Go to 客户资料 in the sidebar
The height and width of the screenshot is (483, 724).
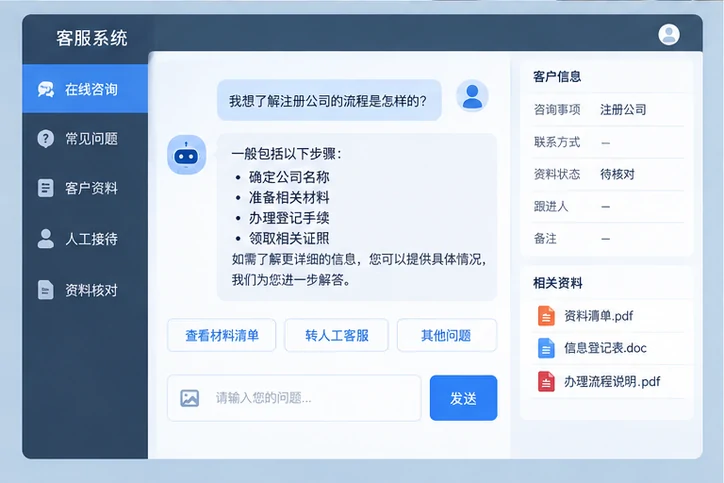[85, 188]
